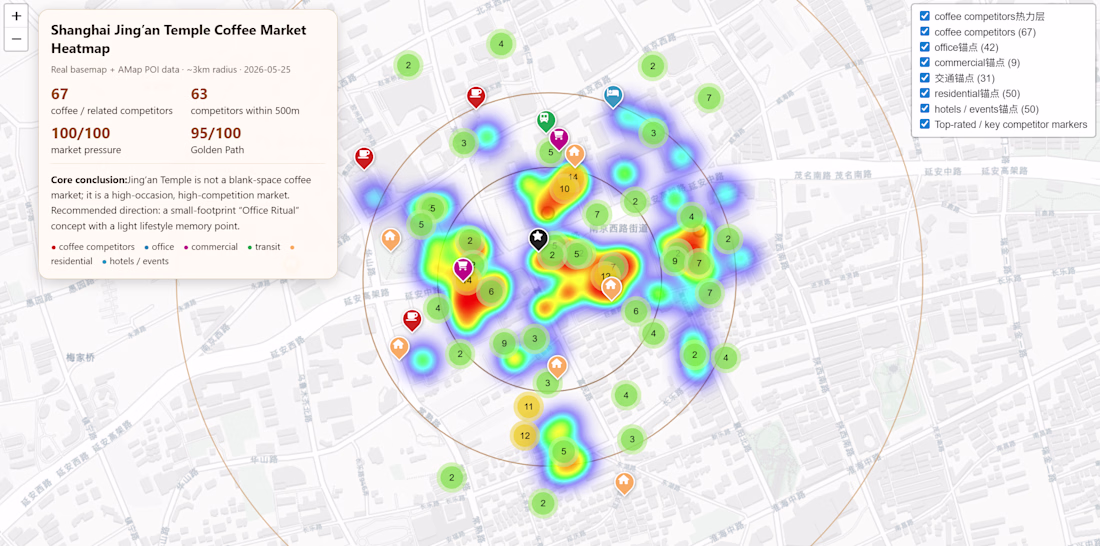This screenshot has height=546, width=1100.
Task: Expand the cluster 14 above cluster 10
Action: pos(573,176)
